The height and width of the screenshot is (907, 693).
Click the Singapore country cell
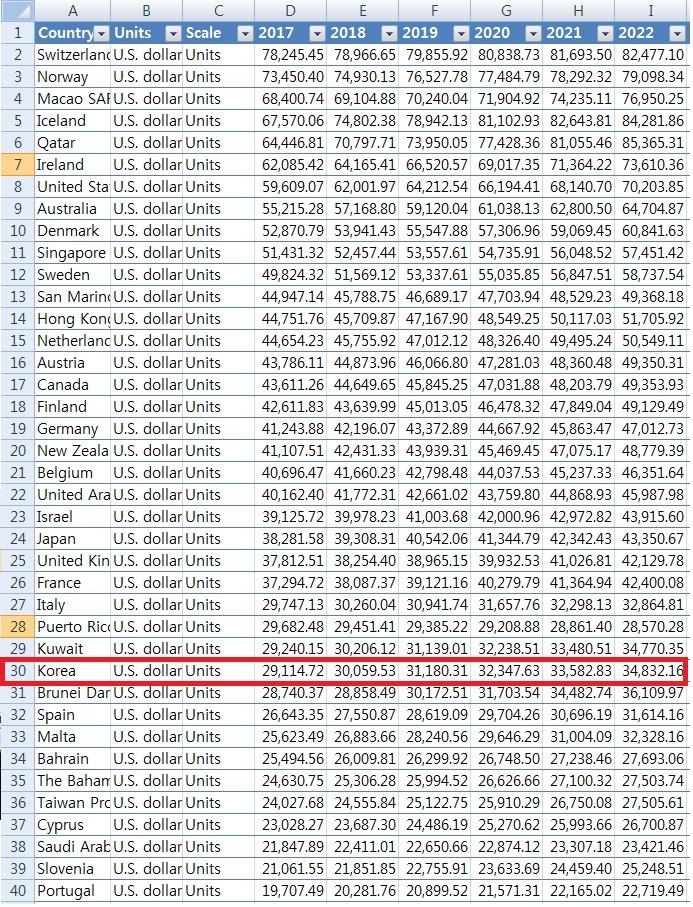pos(73,253)
